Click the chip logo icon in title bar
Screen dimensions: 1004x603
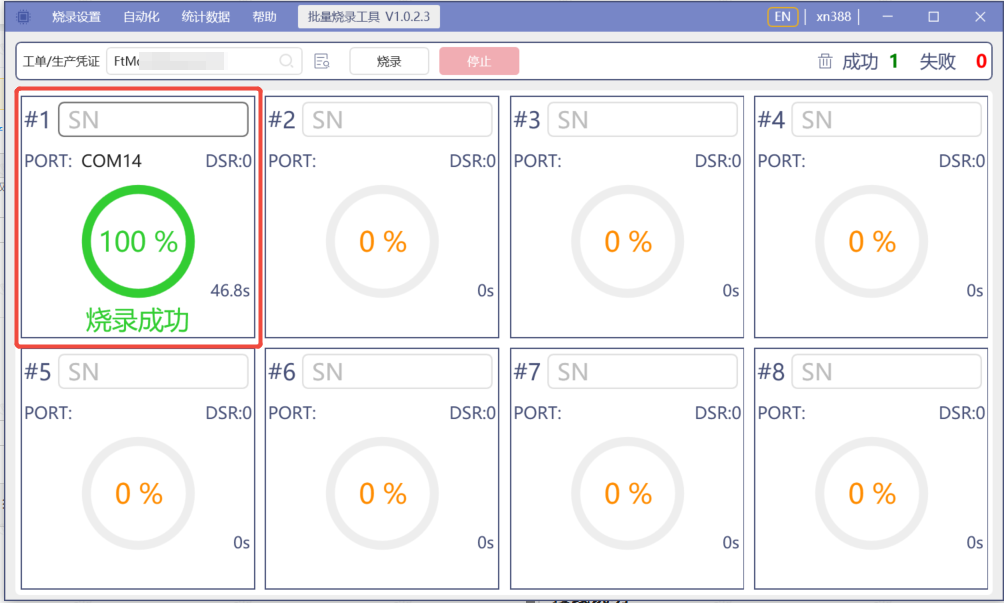23,16
